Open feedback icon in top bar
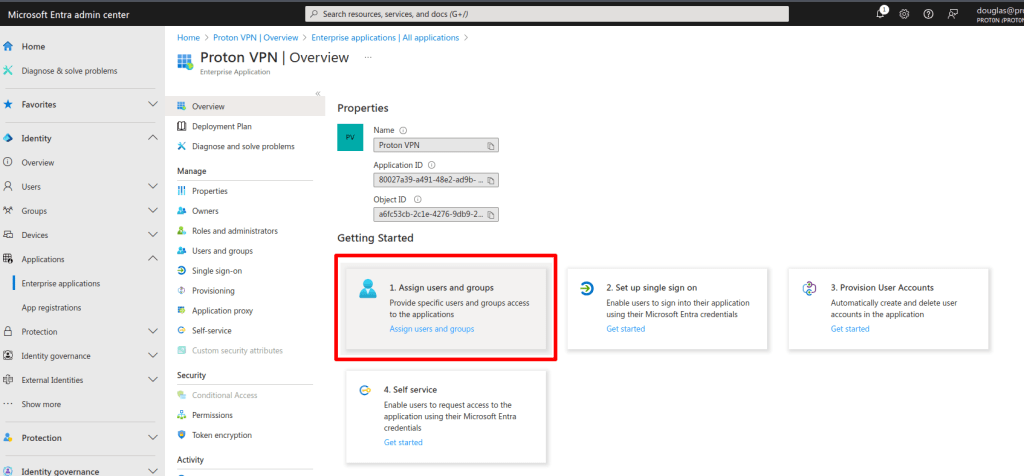Viewport: 1024px width, 476px height. point(953,14)
